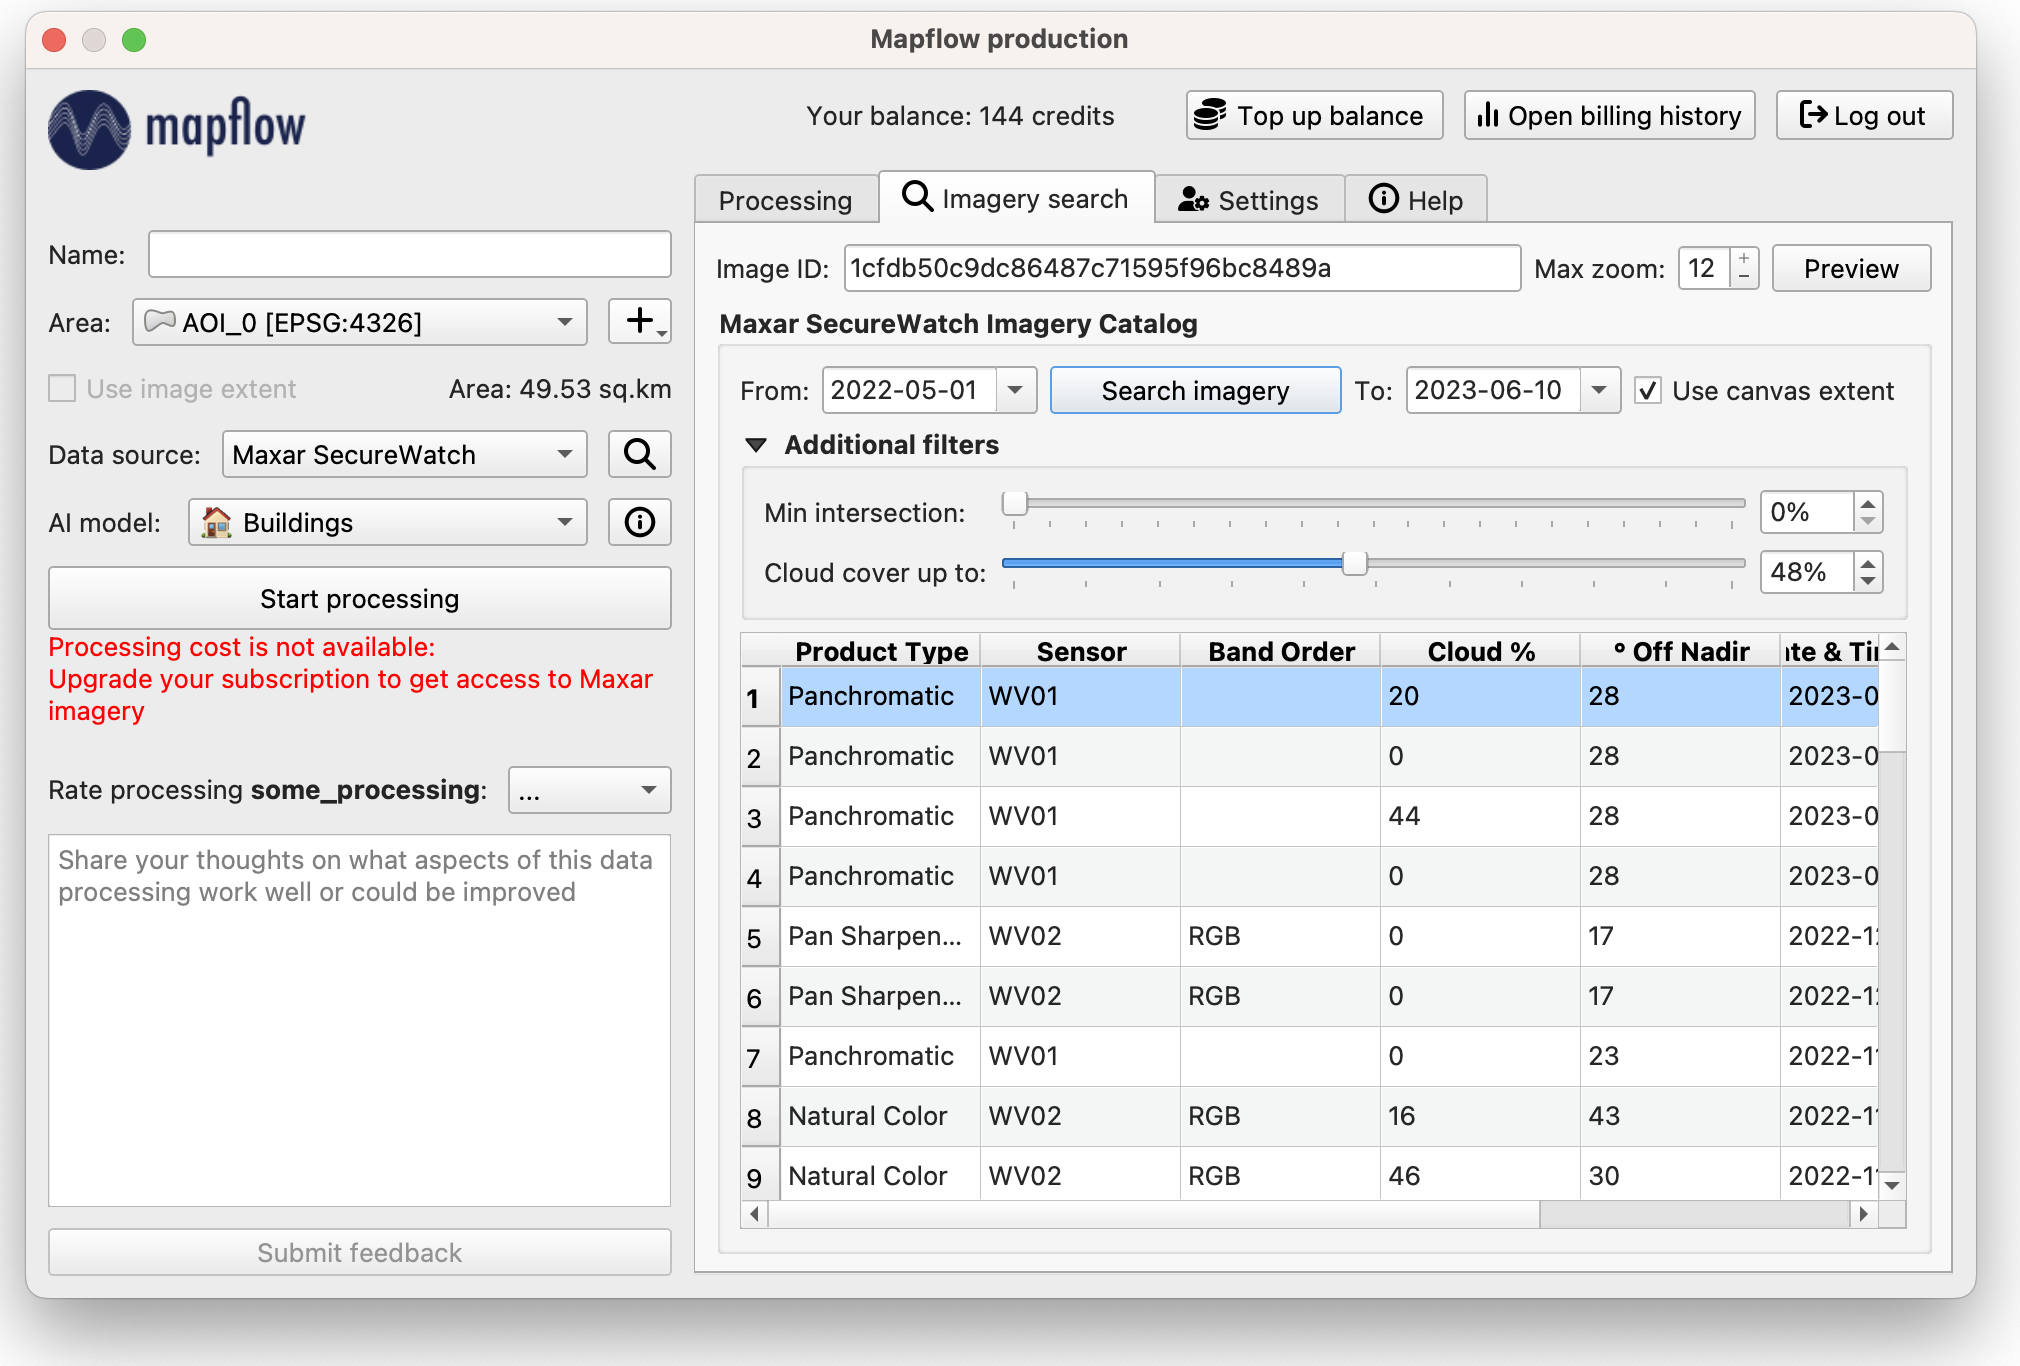
Task: Click the Cloud cover slider handle
Action: tap(1354, 563)
